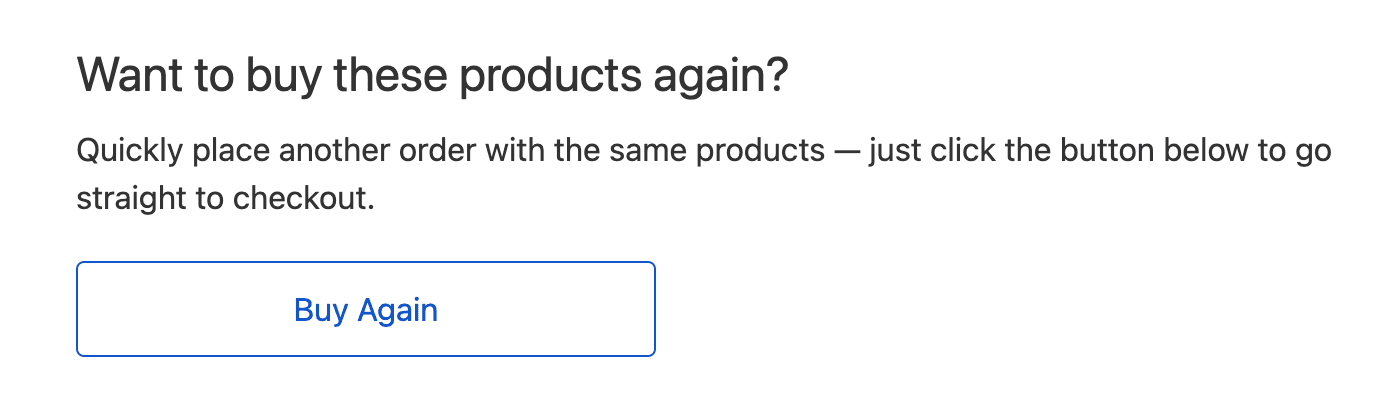
Task: Click the word 'just' in the description
Action: [895, 154]
